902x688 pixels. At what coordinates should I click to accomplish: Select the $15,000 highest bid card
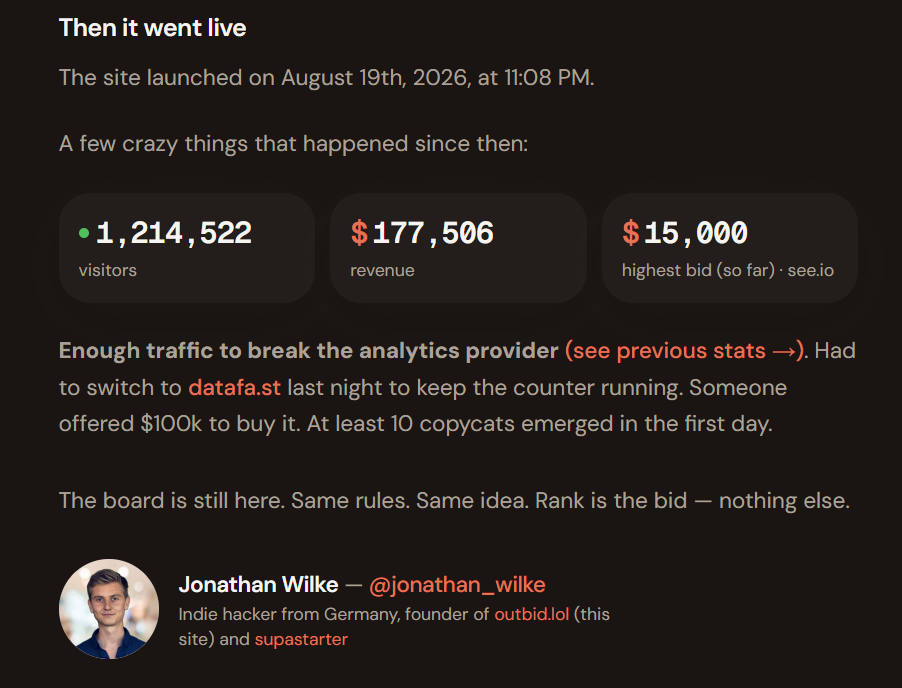point(730,248)
